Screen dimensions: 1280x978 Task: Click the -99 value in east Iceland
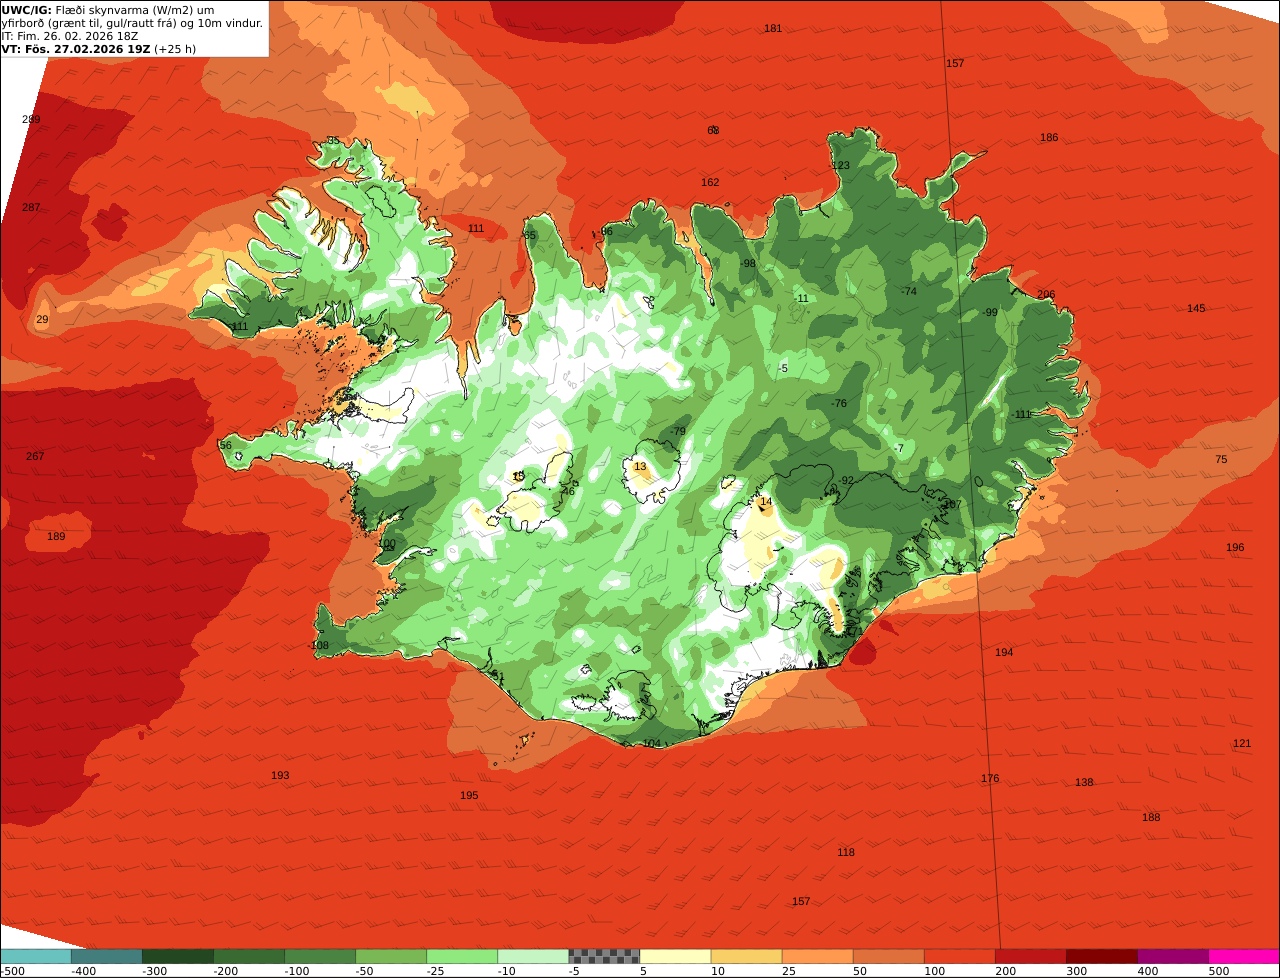coord(990,312)
